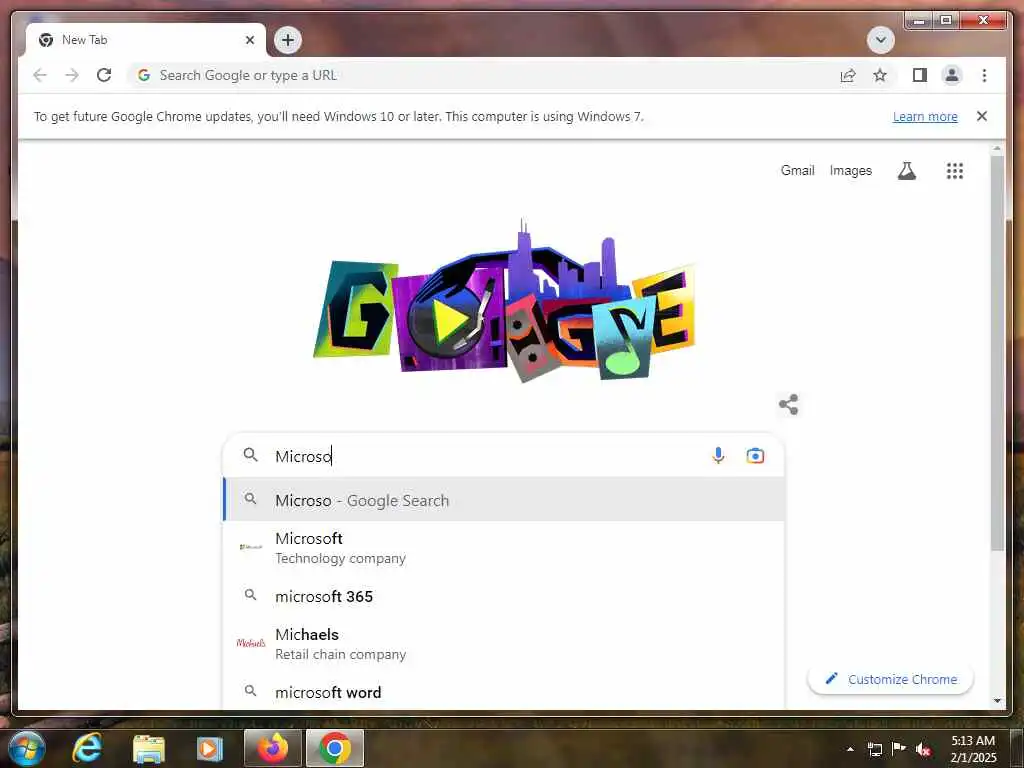This screenshot has width=1024, height=768.
Task: Play the Google Doodle
Action: [x=453, y=319]
